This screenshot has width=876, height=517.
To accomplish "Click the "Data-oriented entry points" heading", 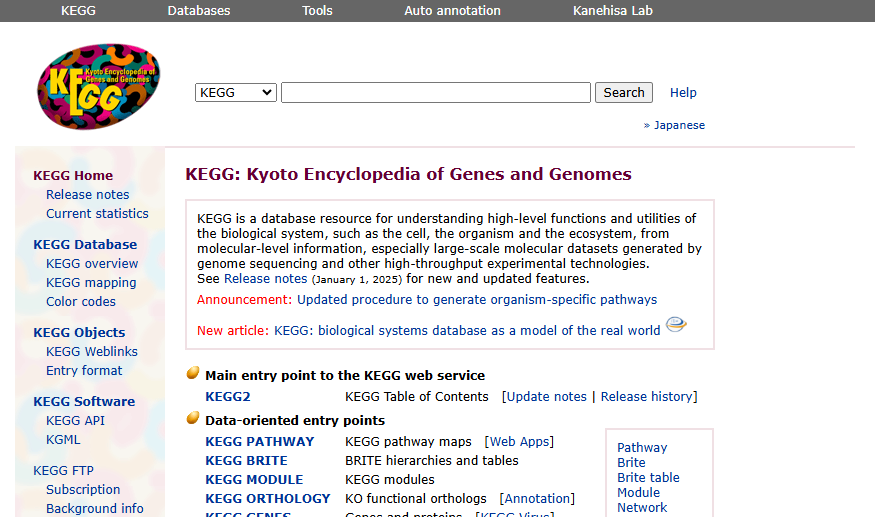I will tap(295, 420).
